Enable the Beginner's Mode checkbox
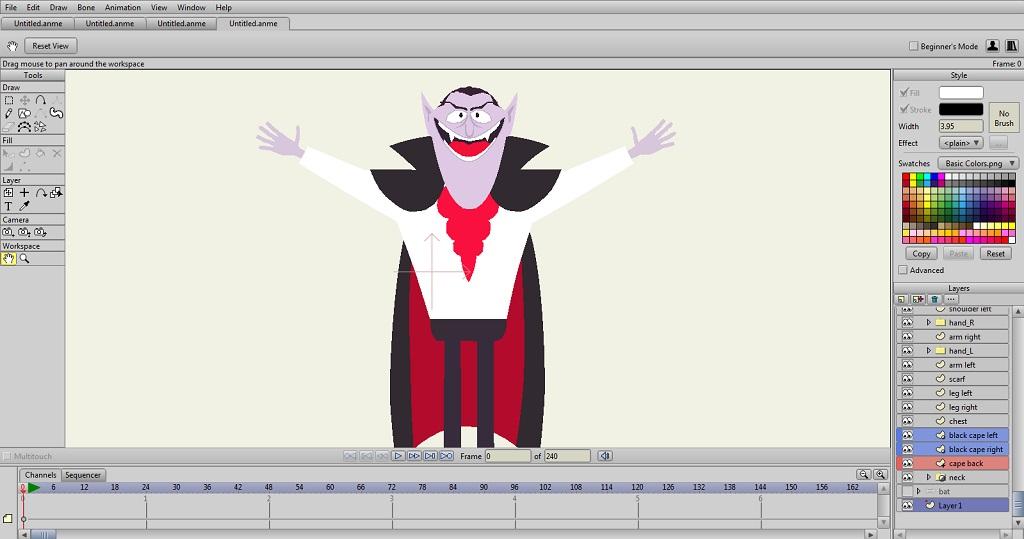Viewport: 1024px width, 539px height. point(913,46)
